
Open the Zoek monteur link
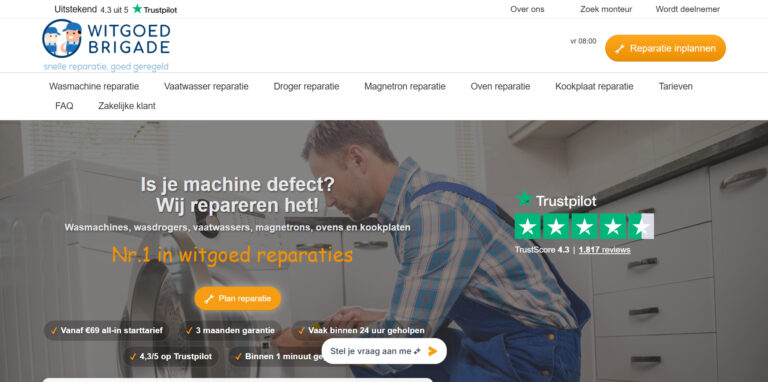[x=606, y=9]
